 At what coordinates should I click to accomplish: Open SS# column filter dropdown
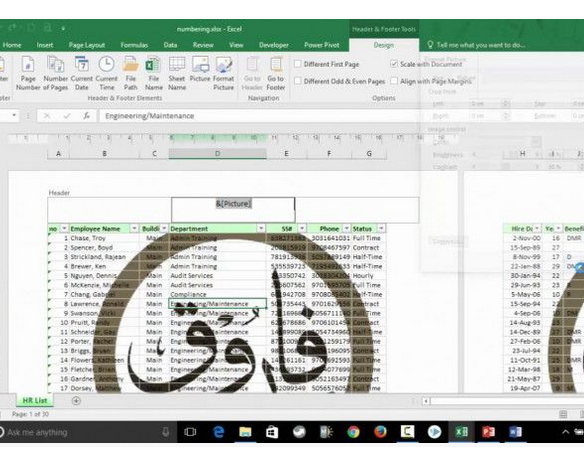pyautogui.click(x=302, y=228)
